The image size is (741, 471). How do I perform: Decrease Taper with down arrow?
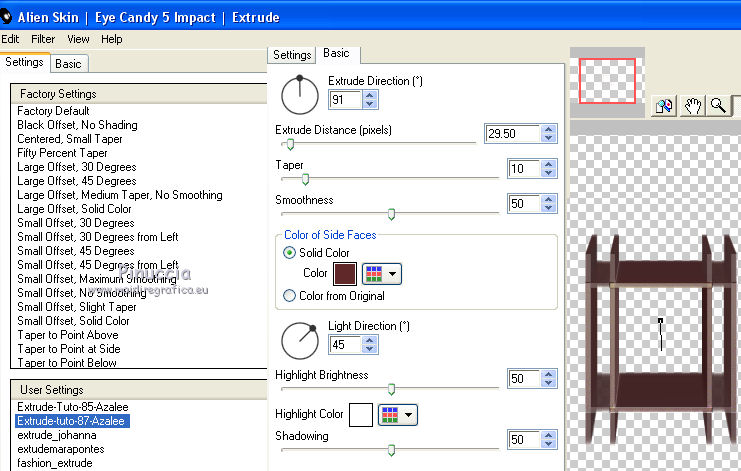click(x=548, y=173)
